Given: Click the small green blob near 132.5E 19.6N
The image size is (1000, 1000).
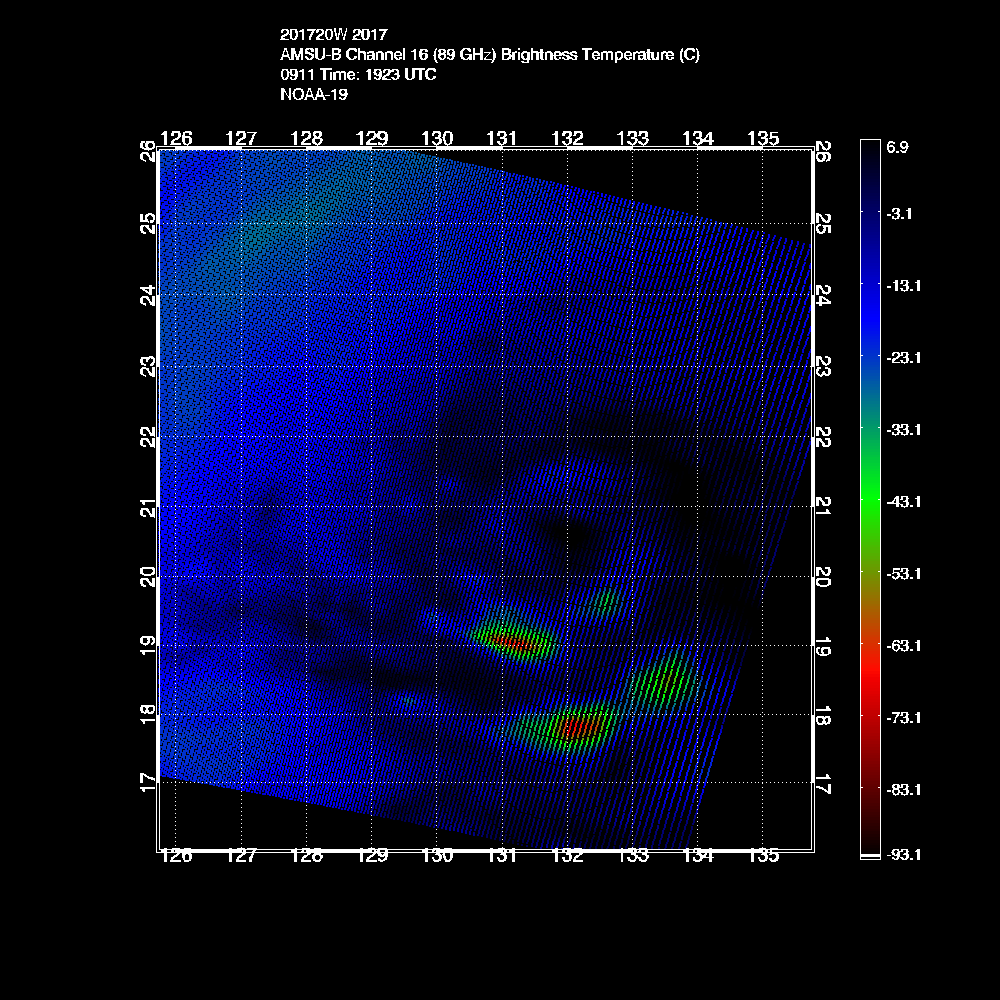Looking at the screenshot, I should coord(604,601).
